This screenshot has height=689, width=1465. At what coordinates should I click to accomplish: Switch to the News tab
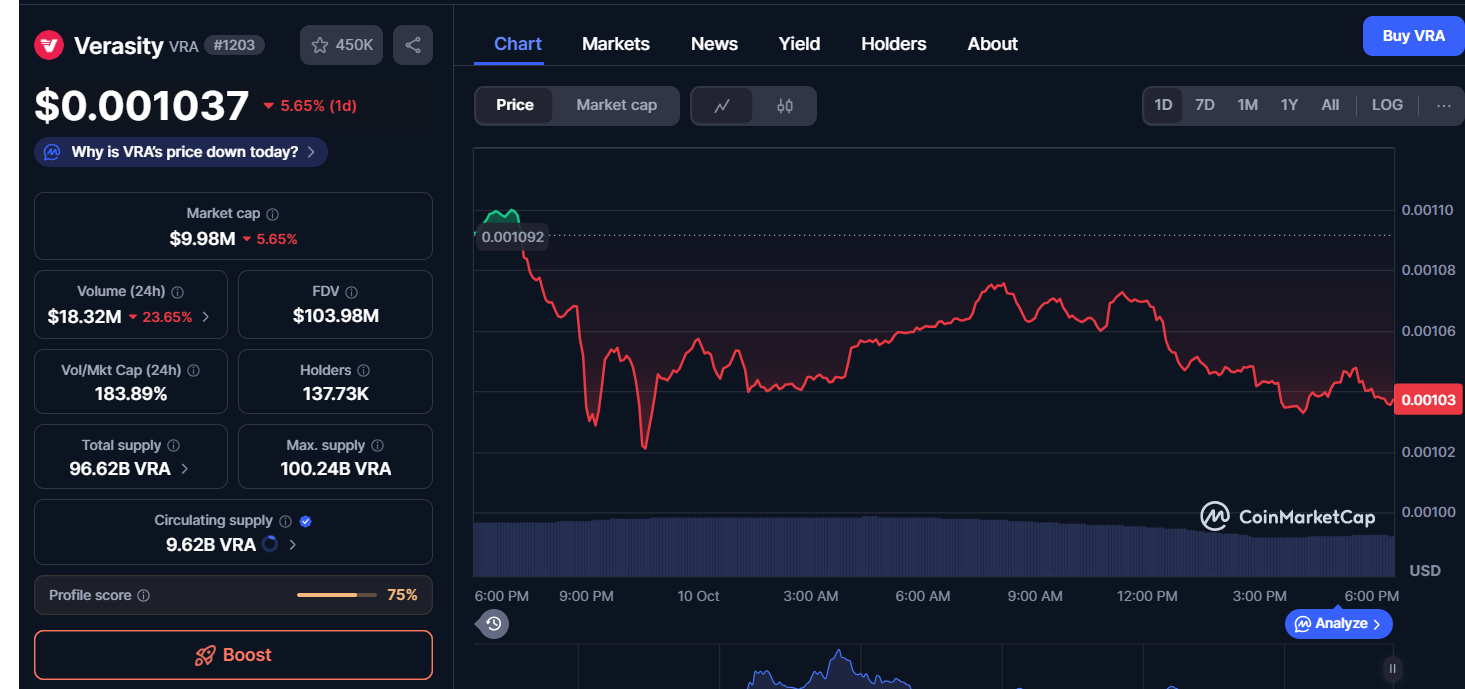coord(714,44)
